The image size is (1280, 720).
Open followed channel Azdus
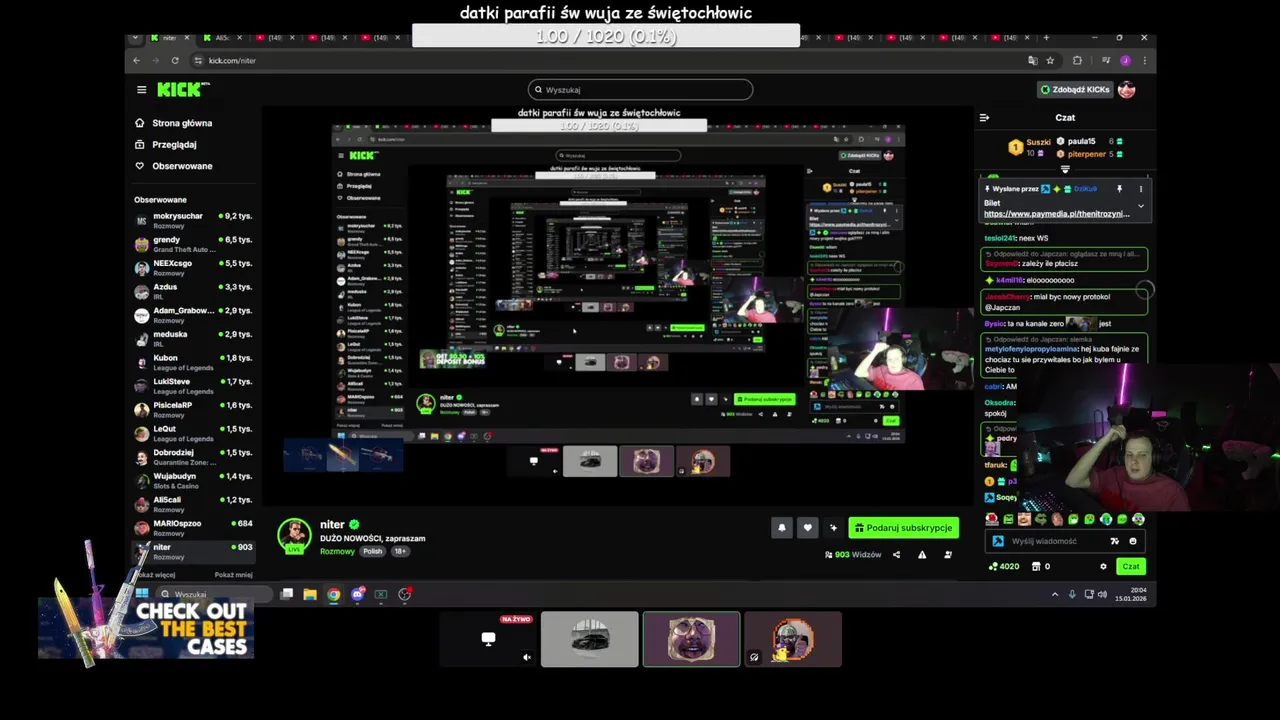pos(193,291)
